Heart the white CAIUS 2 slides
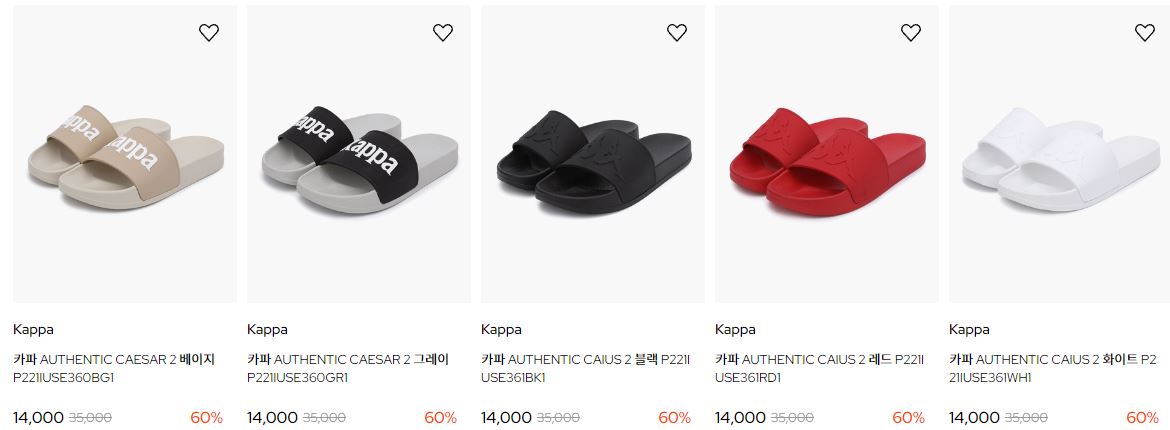This screenshot has width=1170, height=430. [x=1145, y=32]
